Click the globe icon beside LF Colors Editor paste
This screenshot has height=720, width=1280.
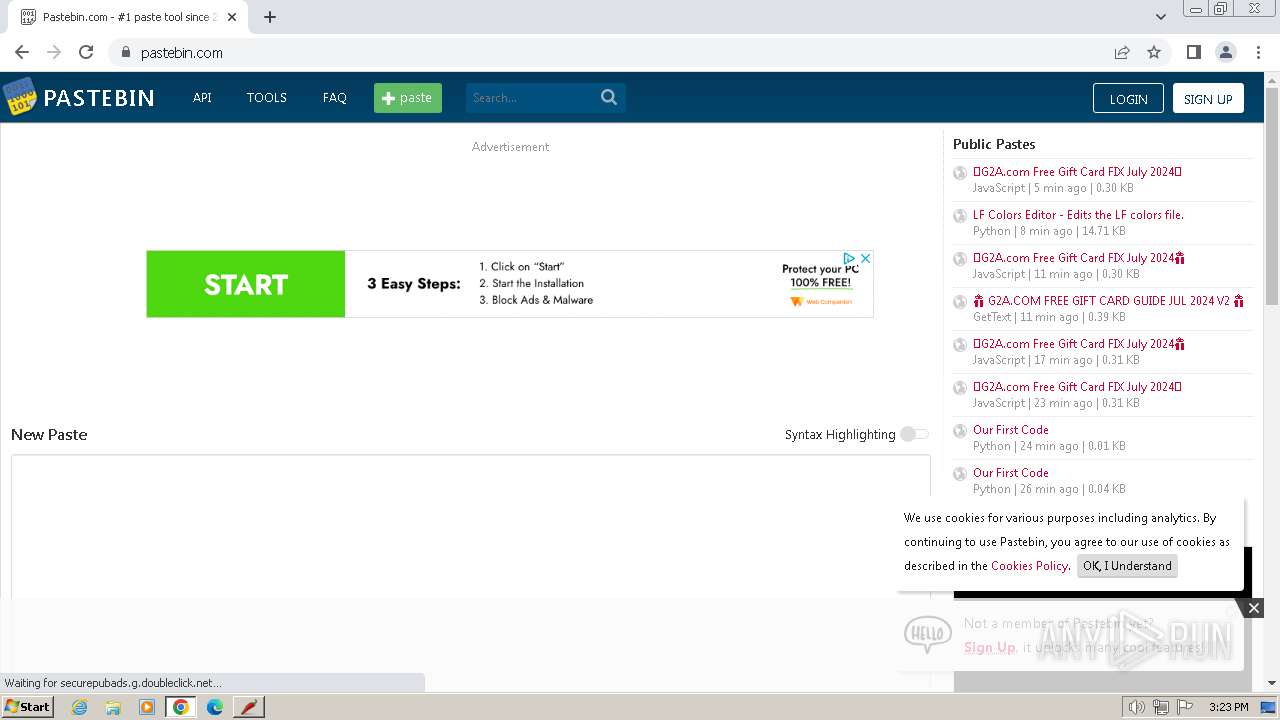click(x=960, y=216)
